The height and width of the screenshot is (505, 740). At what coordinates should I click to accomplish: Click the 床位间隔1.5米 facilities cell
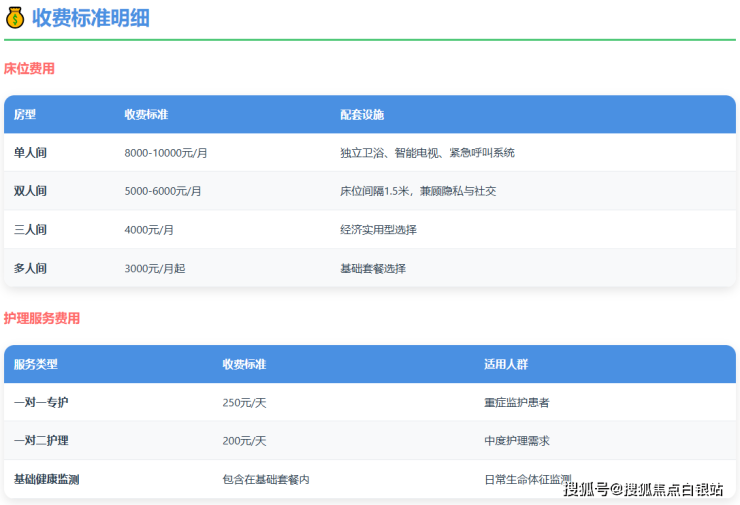(x=418, y=191)
